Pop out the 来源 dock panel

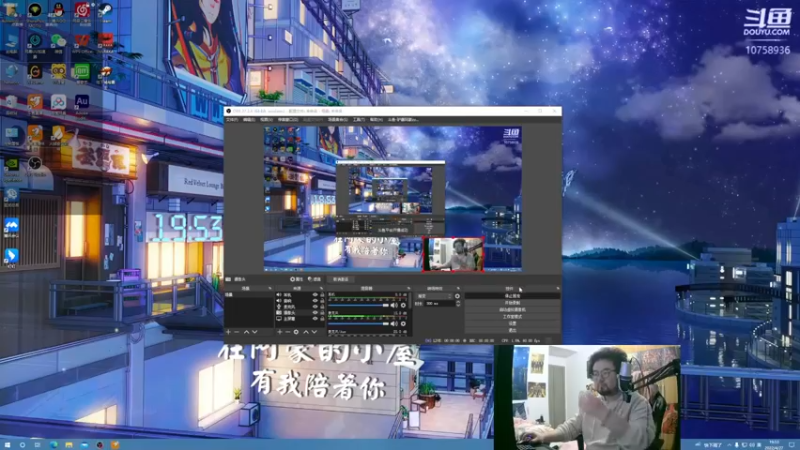[x=321, y=288]
